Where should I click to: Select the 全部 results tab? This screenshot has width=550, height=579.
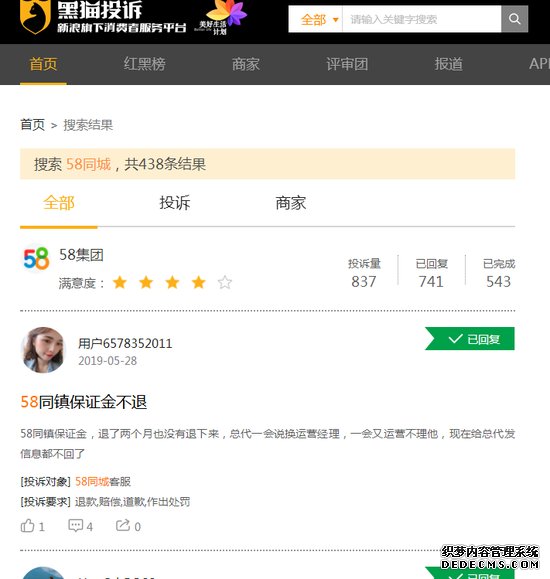(59, 203)
